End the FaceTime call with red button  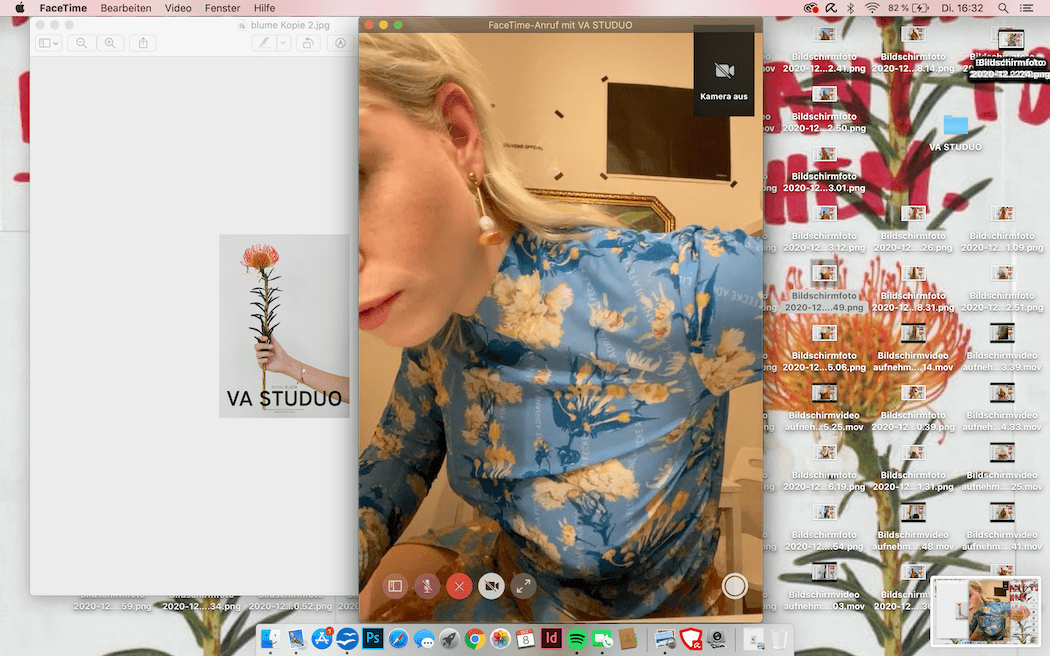(x=459, y=587)
